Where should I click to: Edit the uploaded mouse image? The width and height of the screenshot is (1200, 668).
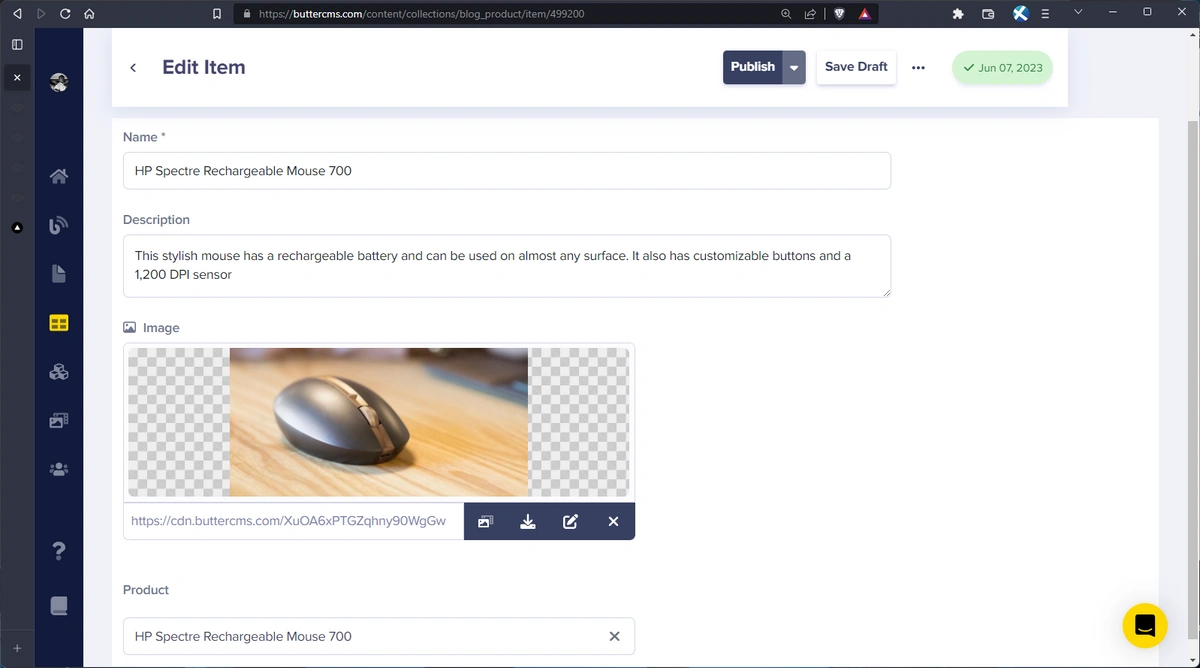coord(570,522)
